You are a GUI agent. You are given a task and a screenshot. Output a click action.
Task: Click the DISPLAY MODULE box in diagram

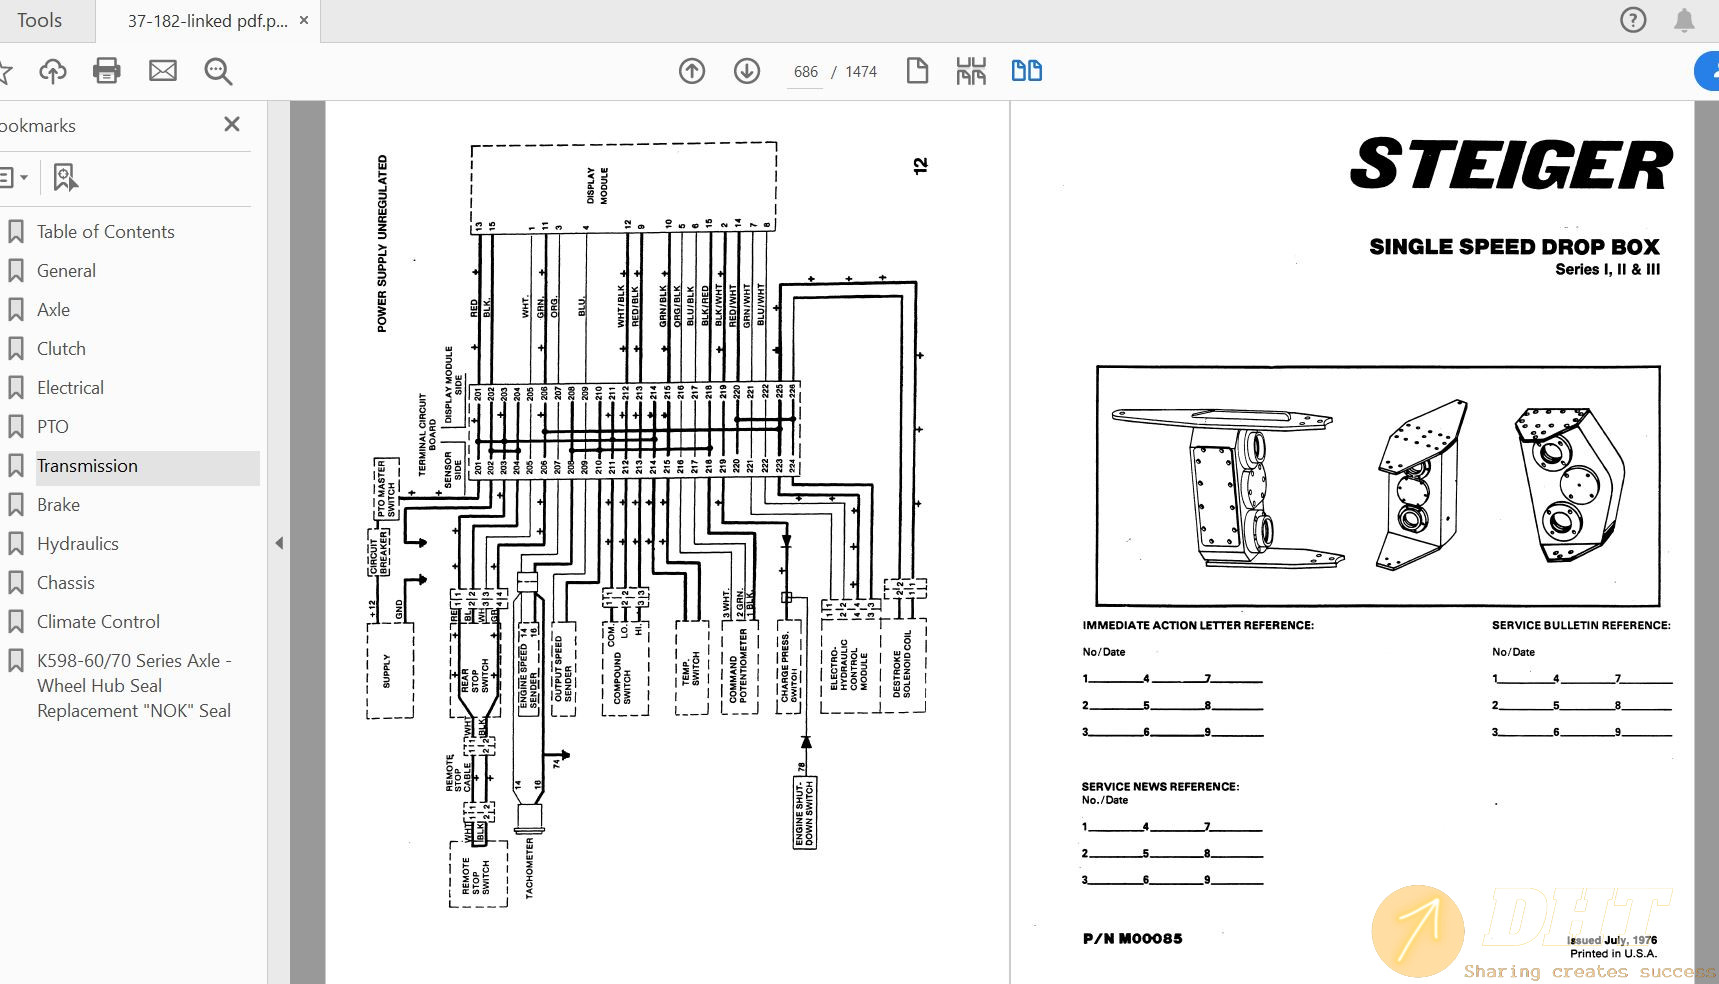click(623, 188)
